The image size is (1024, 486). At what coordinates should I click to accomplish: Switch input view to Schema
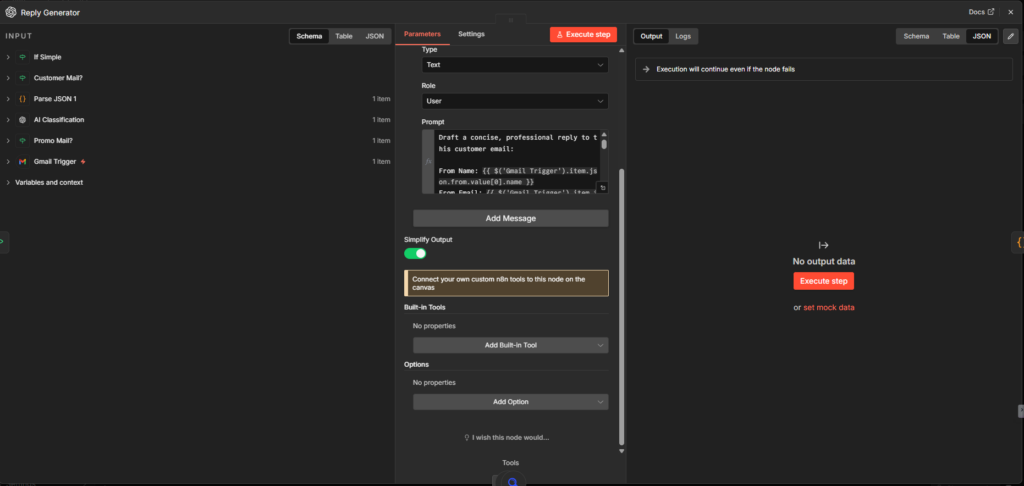[x=309, y=36]
